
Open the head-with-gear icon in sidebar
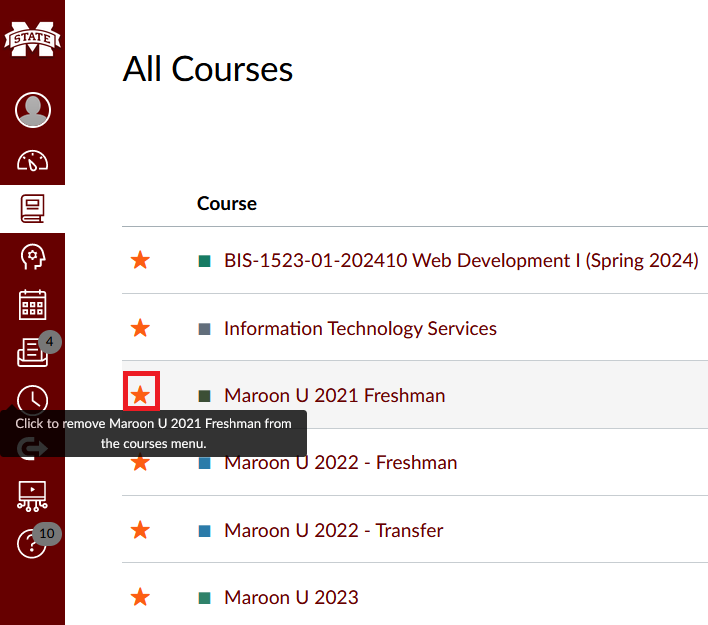(33, 257)
